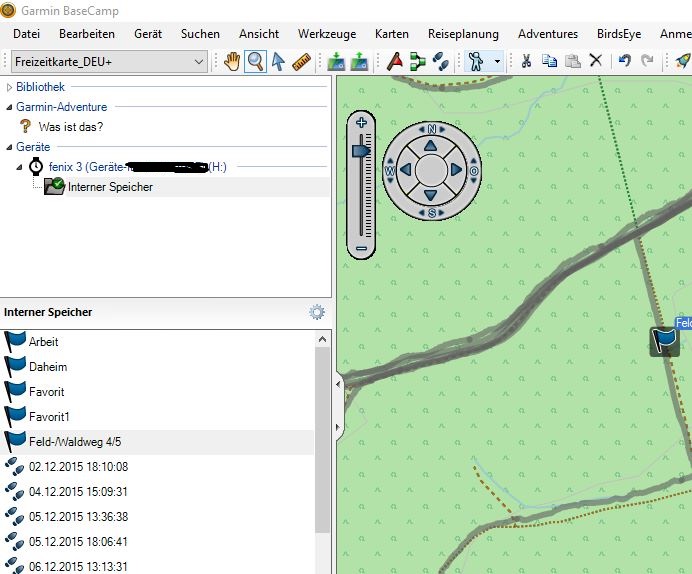692x574 pixels.
Task: Open the Datei menu
Action: [x=26, y=34]
